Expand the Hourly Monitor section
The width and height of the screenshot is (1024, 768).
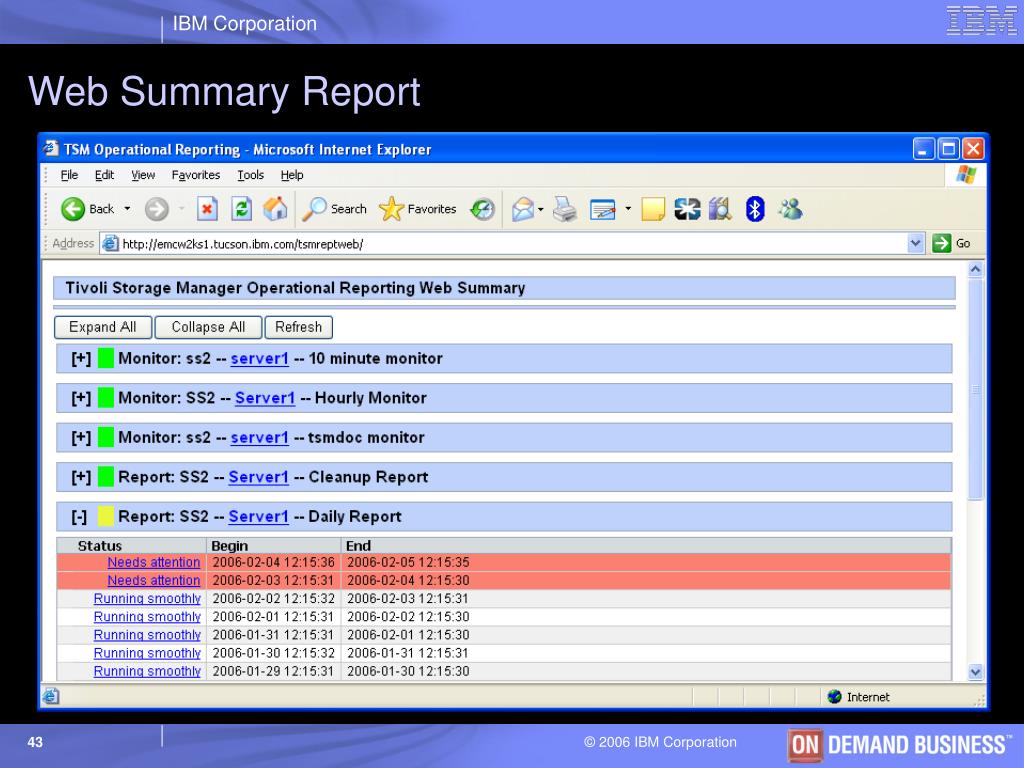pos(81,398)
